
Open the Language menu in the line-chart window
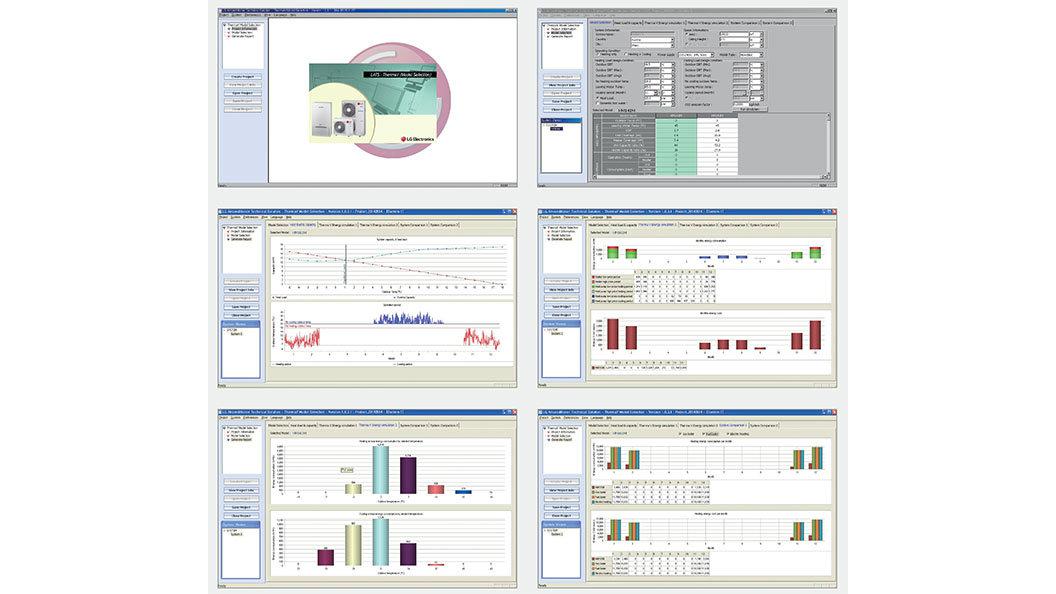[x=276, y=217]
